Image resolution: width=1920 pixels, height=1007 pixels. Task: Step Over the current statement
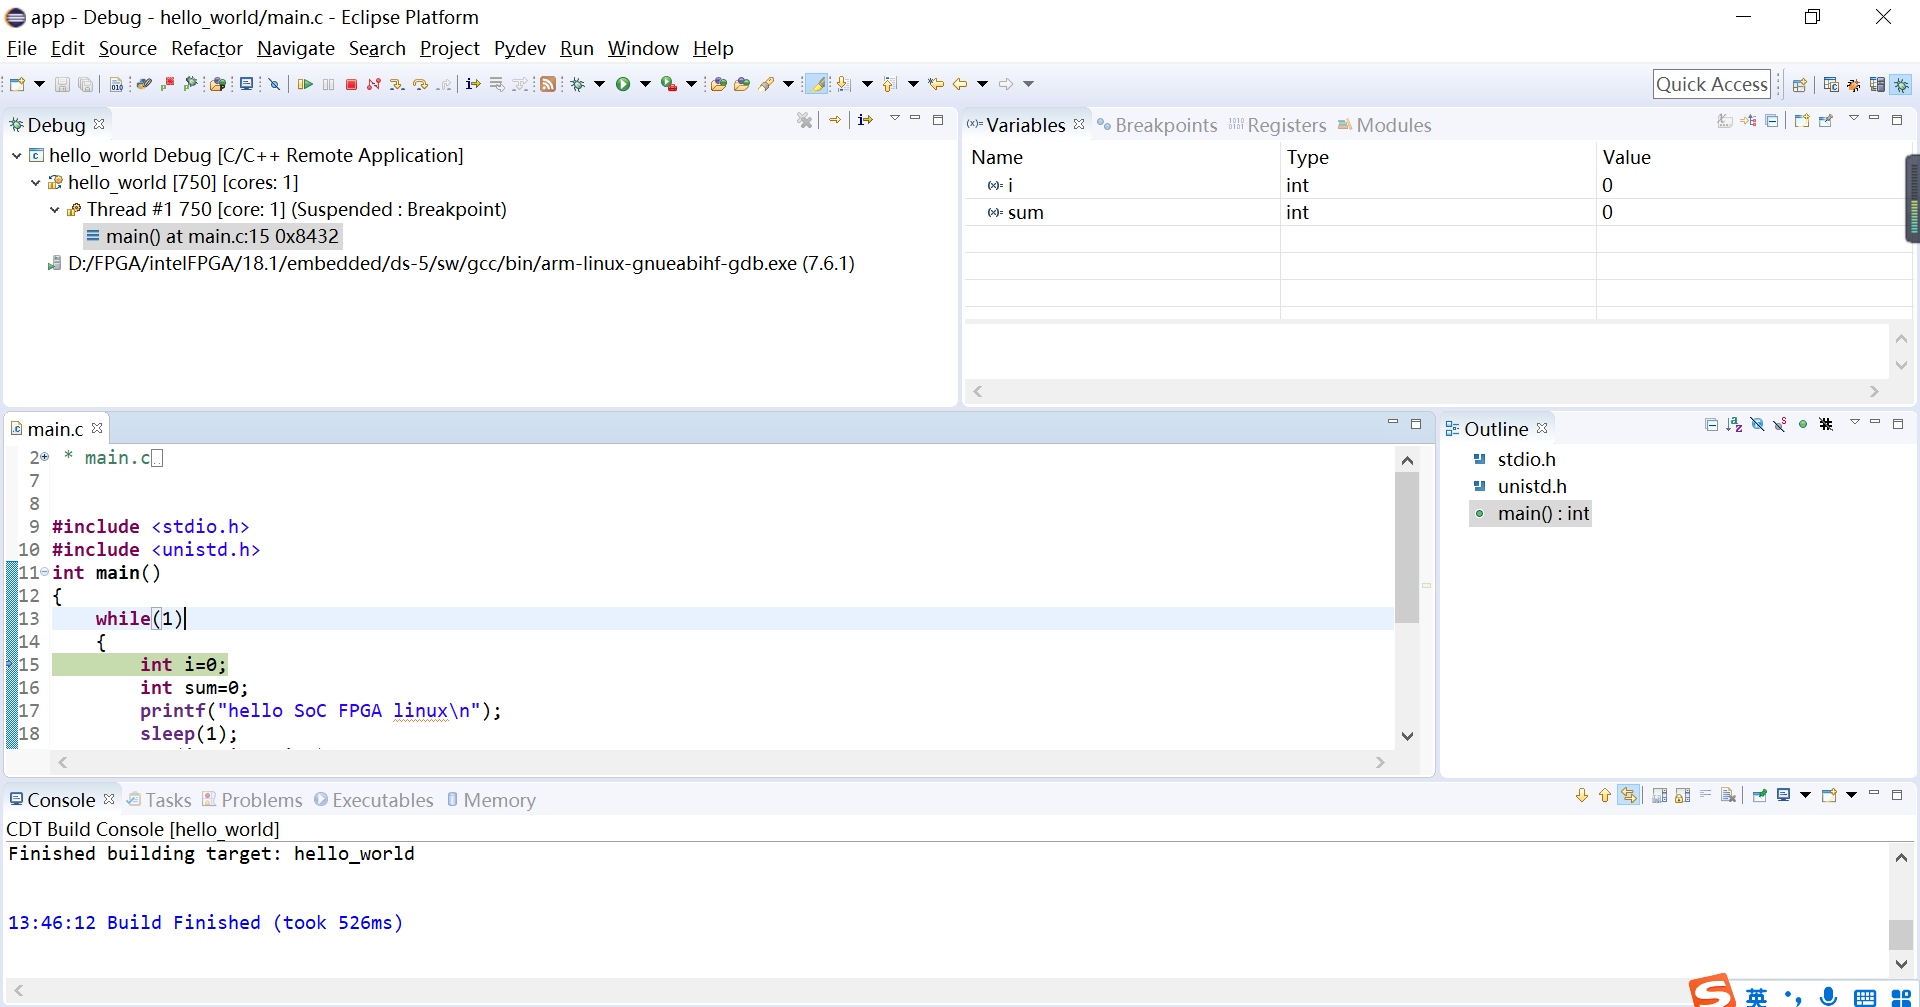click(421, 84)
